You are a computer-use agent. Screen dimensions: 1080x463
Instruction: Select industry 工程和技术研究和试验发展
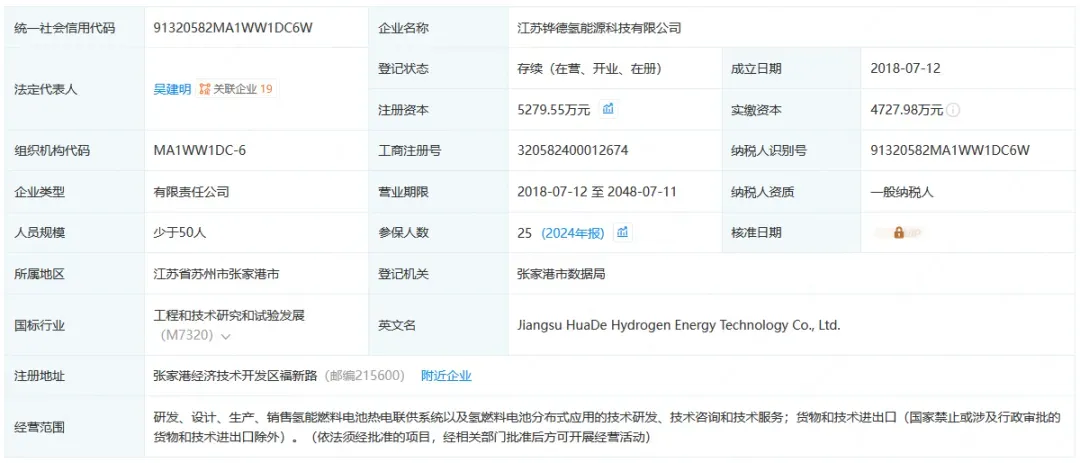(229, 316)
